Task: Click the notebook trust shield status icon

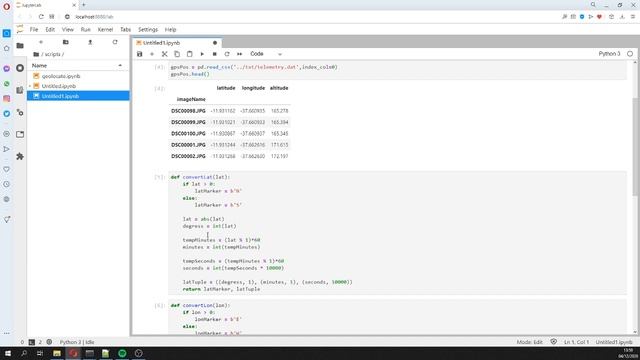Action: (x=553, y=342)
